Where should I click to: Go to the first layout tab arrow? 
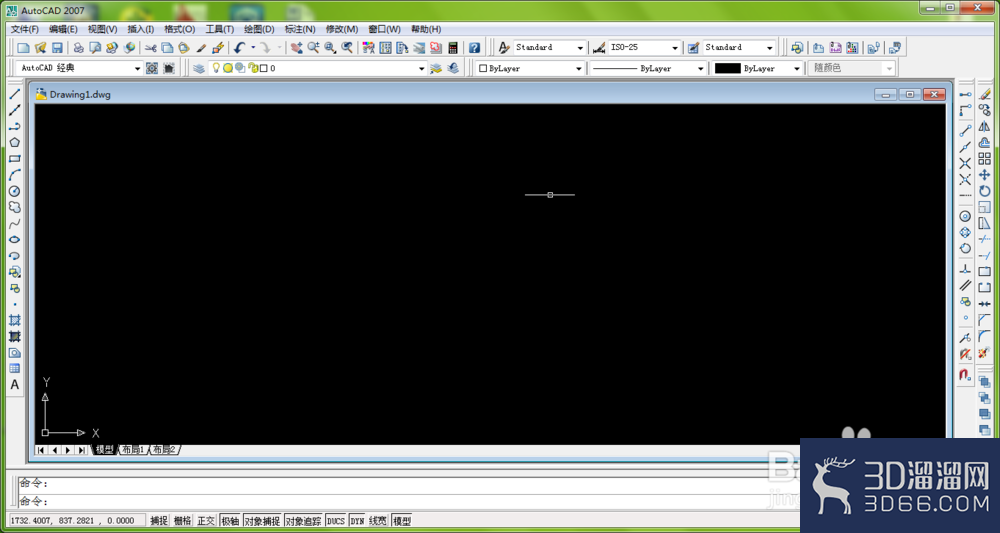[x=41, y=450]
